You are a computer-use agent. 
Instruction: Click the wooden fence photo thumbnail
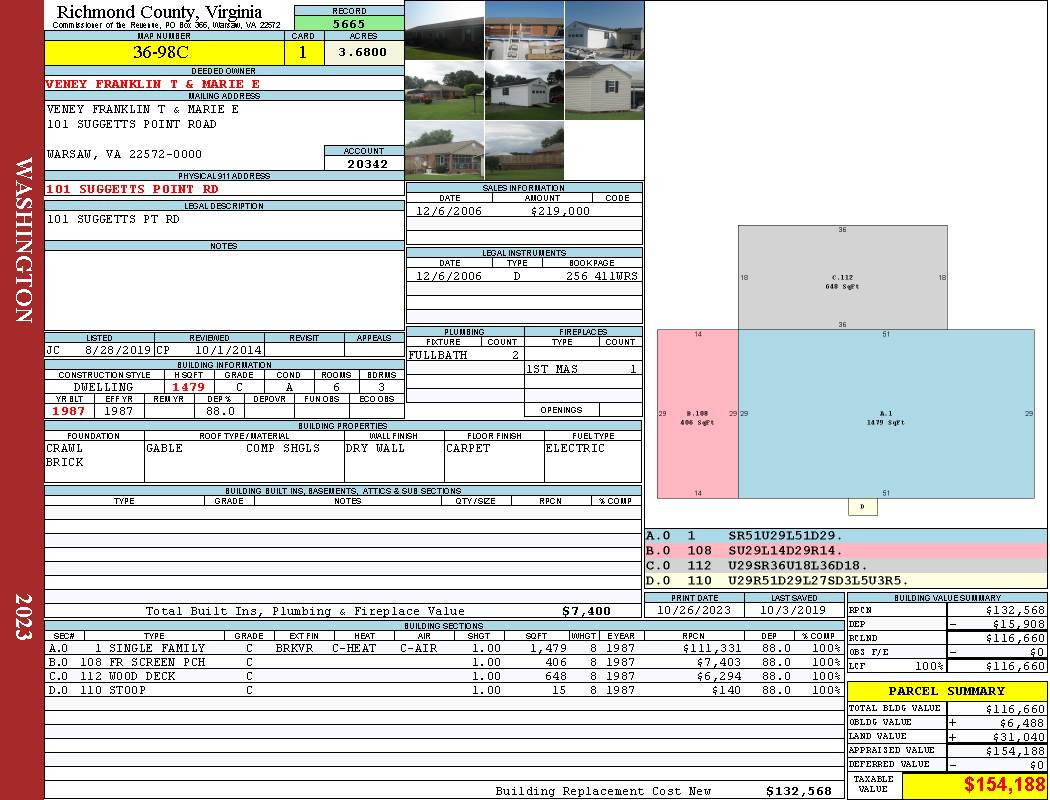click(x=524, y=151)
